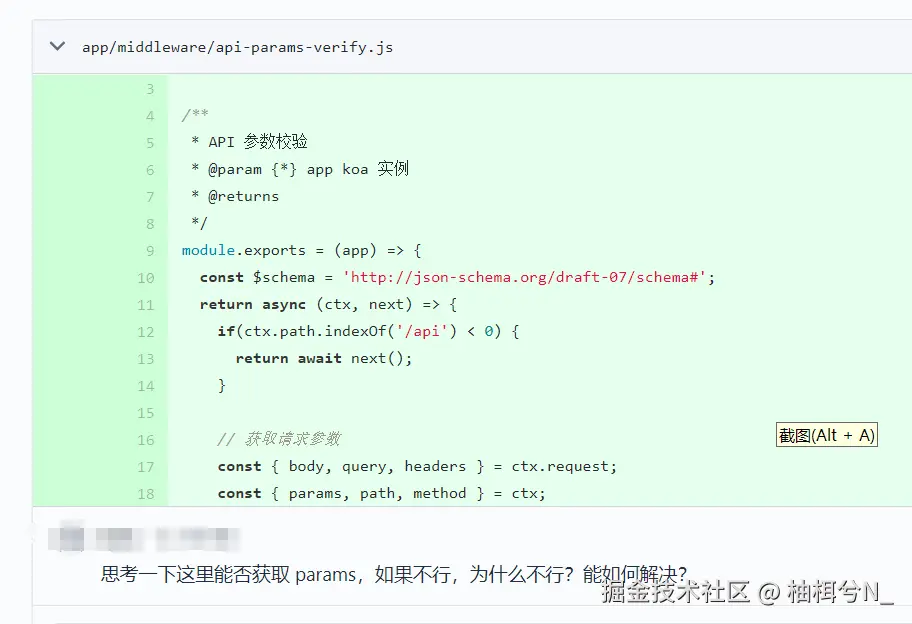
Task: Click the comment opener '/**' line
Action: [x=195, y=115]
